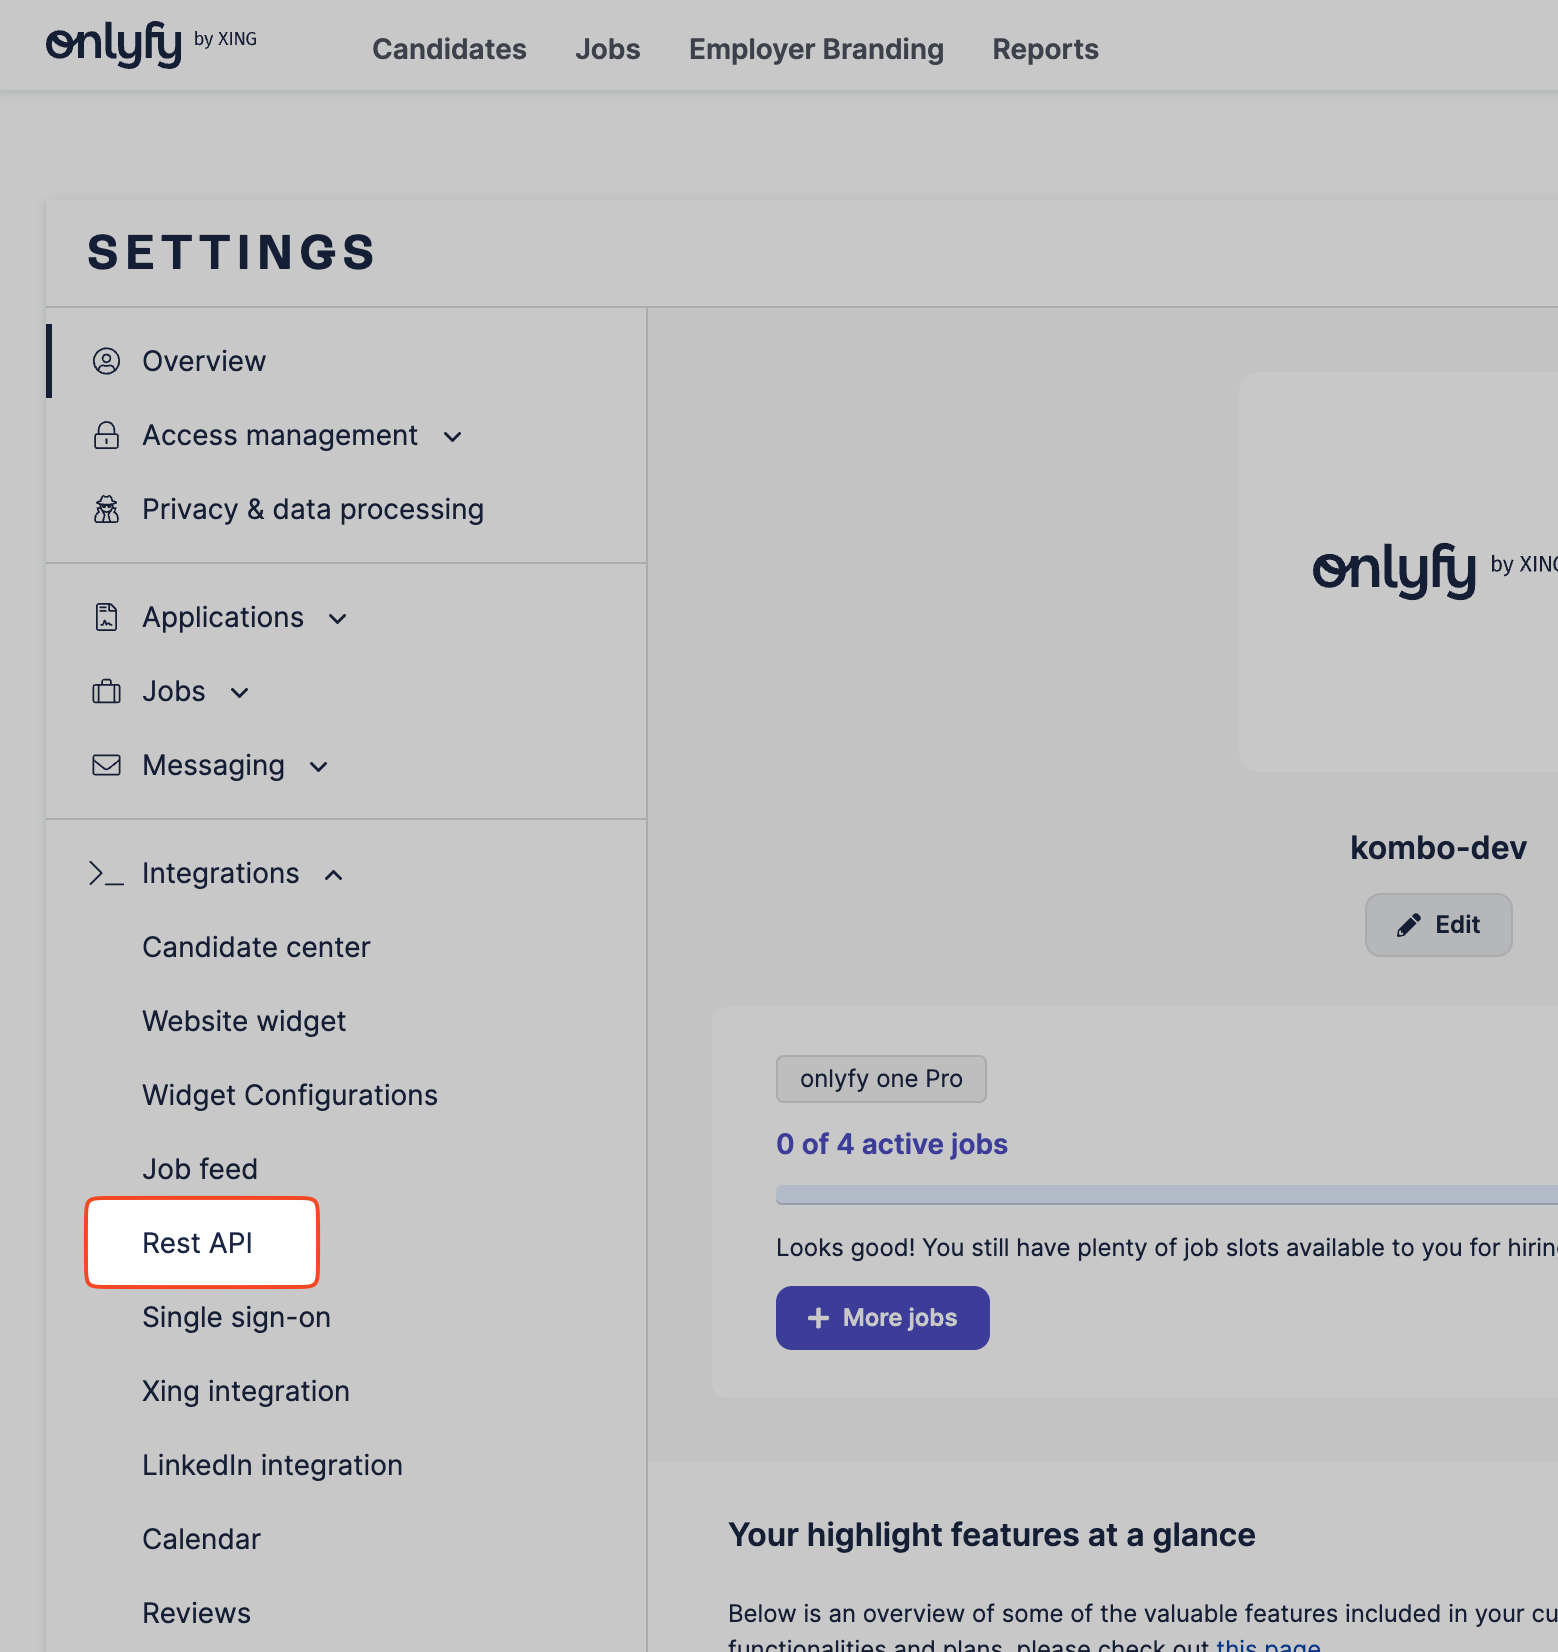The image size is (1558, 1652).
Task: Expand the Access management section
Action: point(453,436)
